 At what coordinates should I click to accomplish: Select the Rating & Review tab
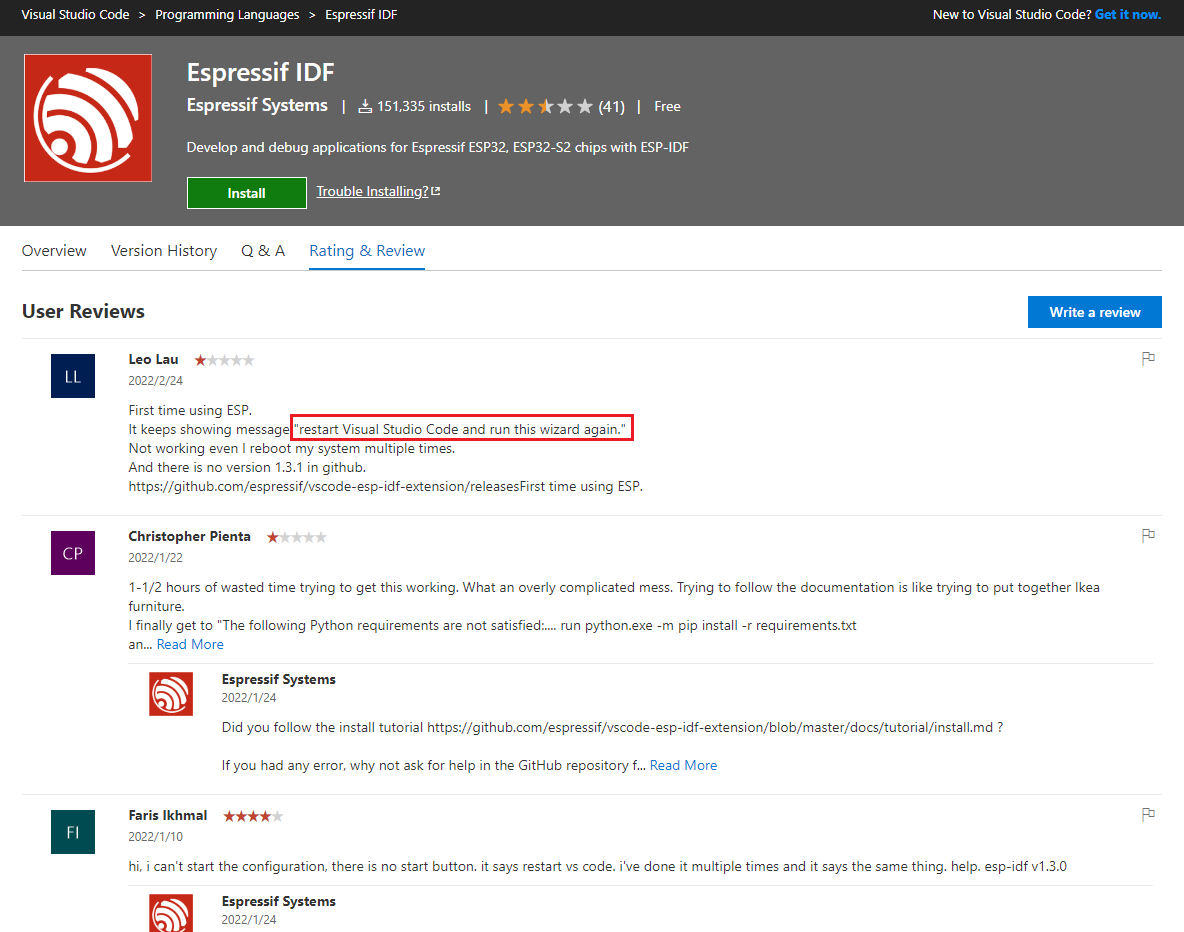click(x=367, y=251)
